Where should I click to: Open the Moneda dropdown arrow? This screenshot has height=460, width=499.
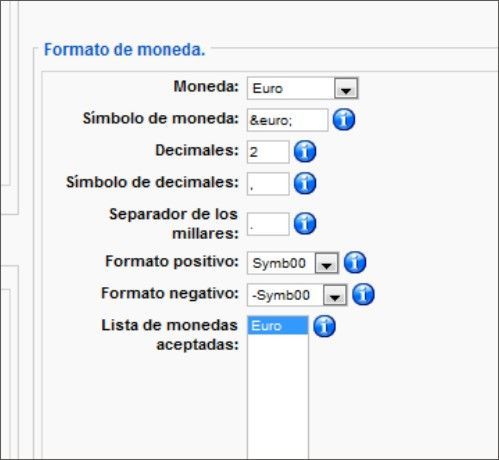[346, 89]
